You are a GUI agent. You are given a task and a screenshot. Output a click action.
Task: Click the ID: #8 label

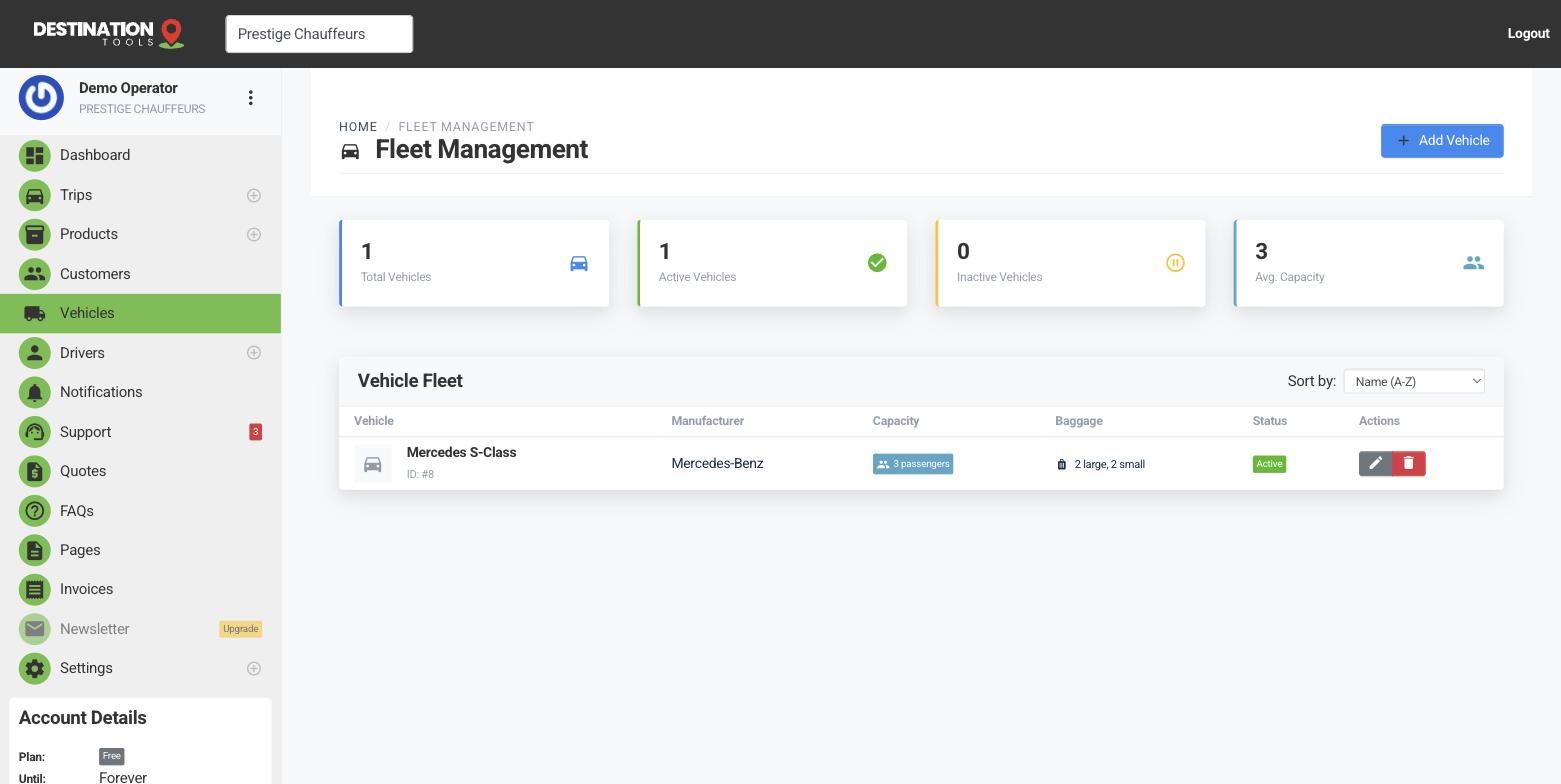tap(420, 474)
